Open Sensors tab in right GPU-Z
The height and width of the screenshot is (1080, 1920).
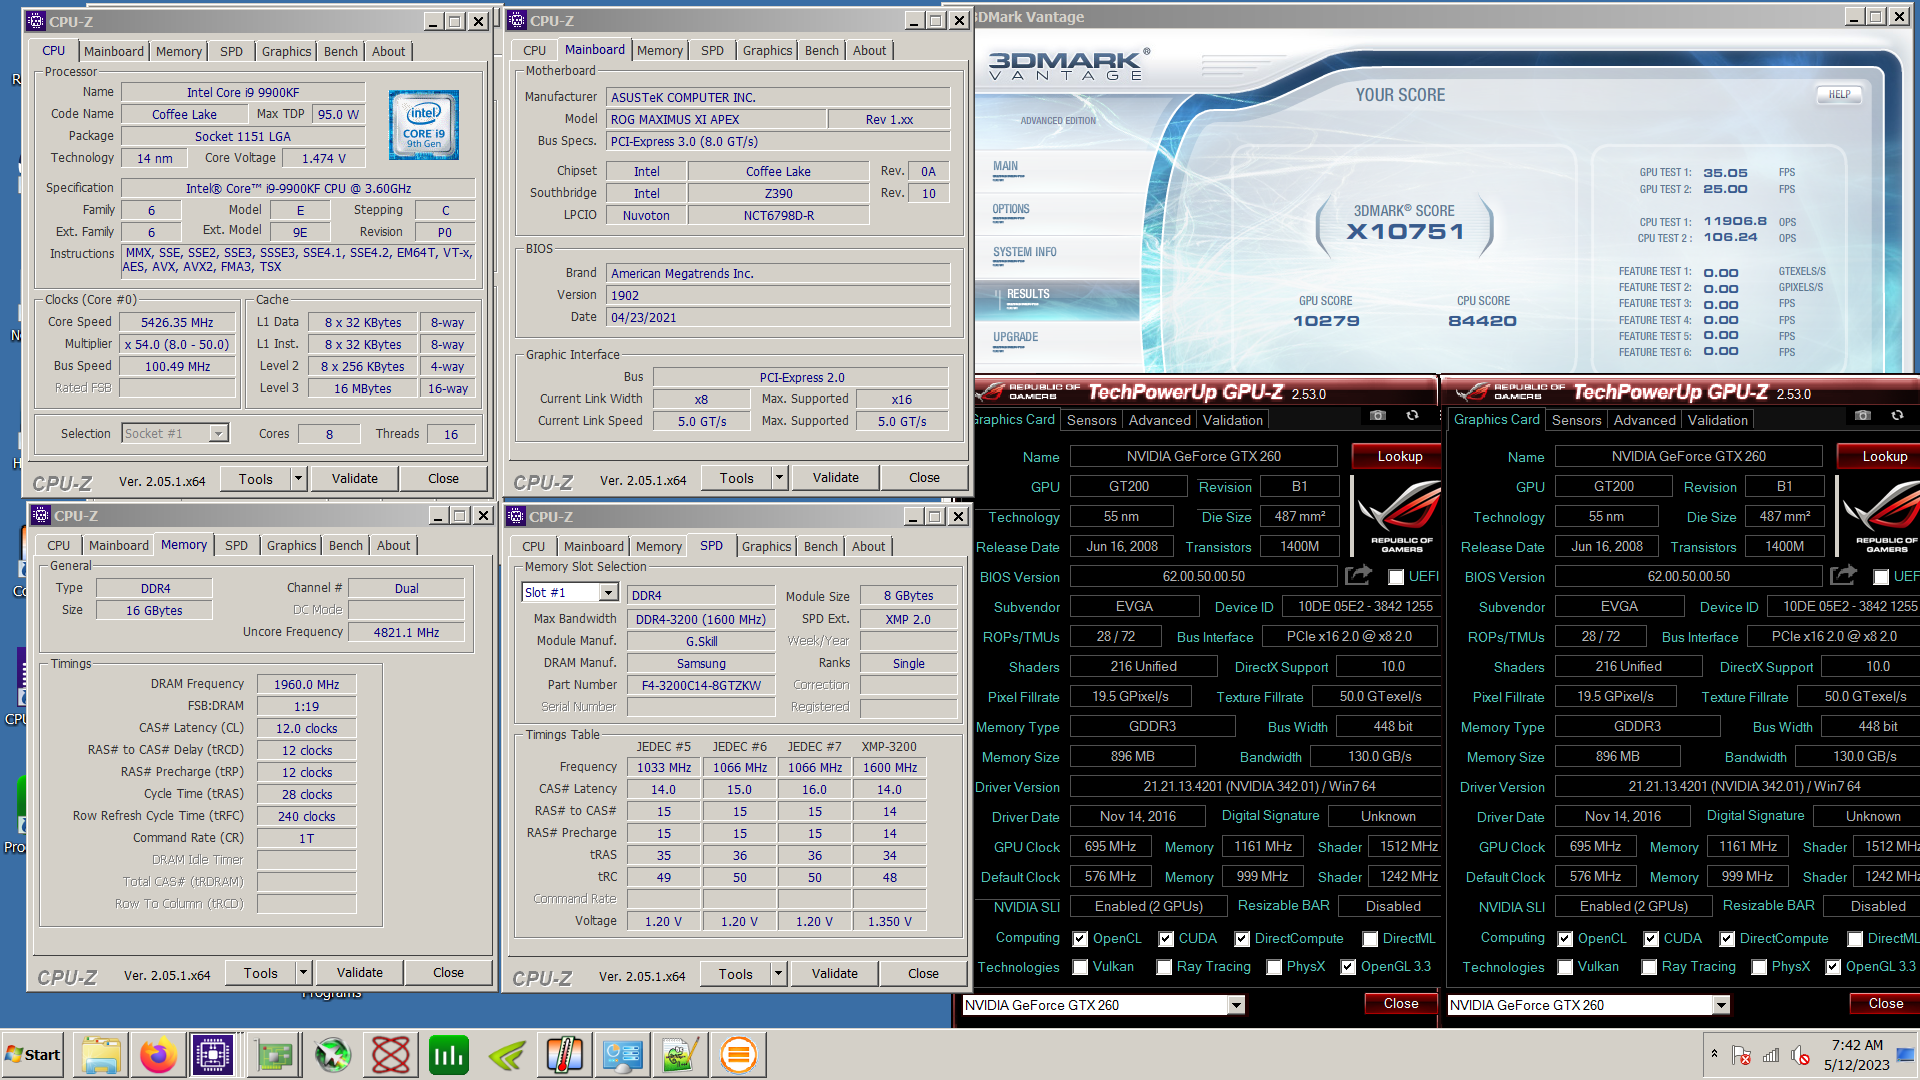pyautogui.click(x=1577, y=420)
